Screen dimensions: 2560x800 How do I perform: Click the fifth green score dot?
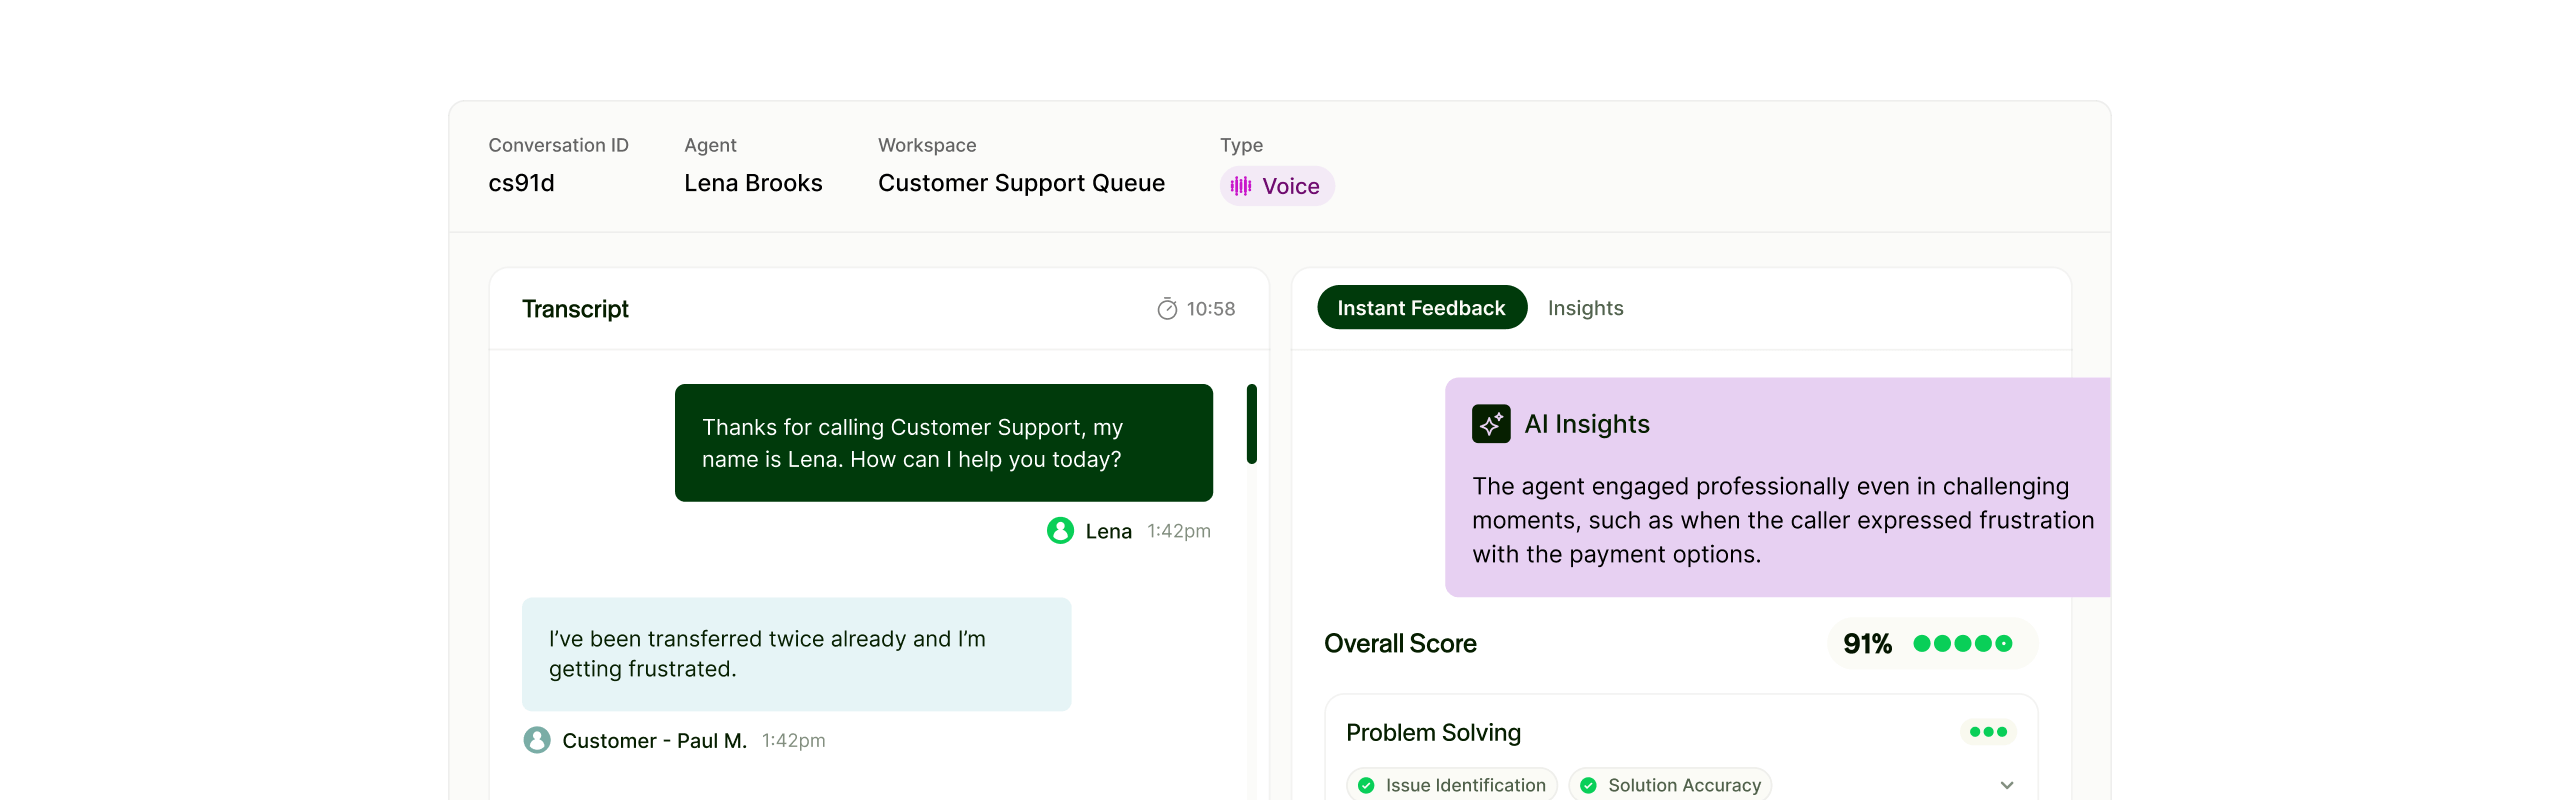click(x=2004, y=643)
